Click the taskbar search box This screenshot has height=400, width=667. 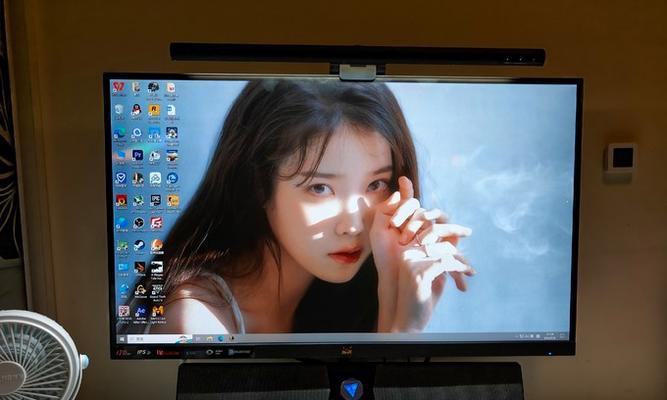click(159, 339)
